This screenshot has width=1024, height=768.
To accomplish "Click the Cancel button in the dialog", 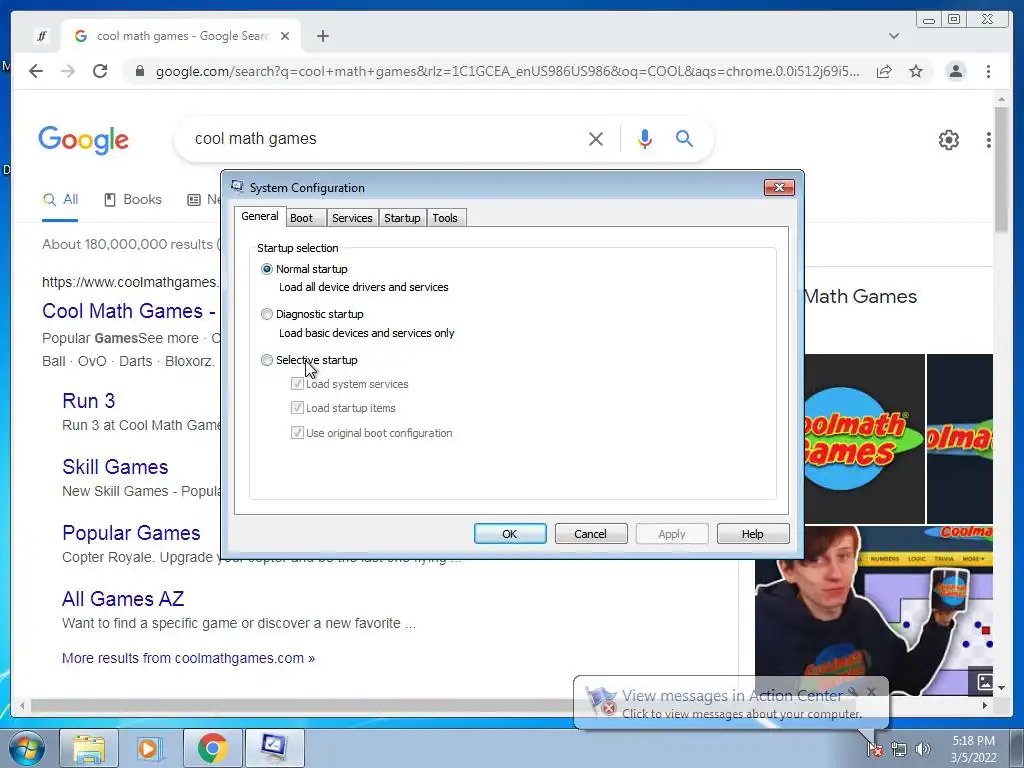I will [x=591, y=534].
